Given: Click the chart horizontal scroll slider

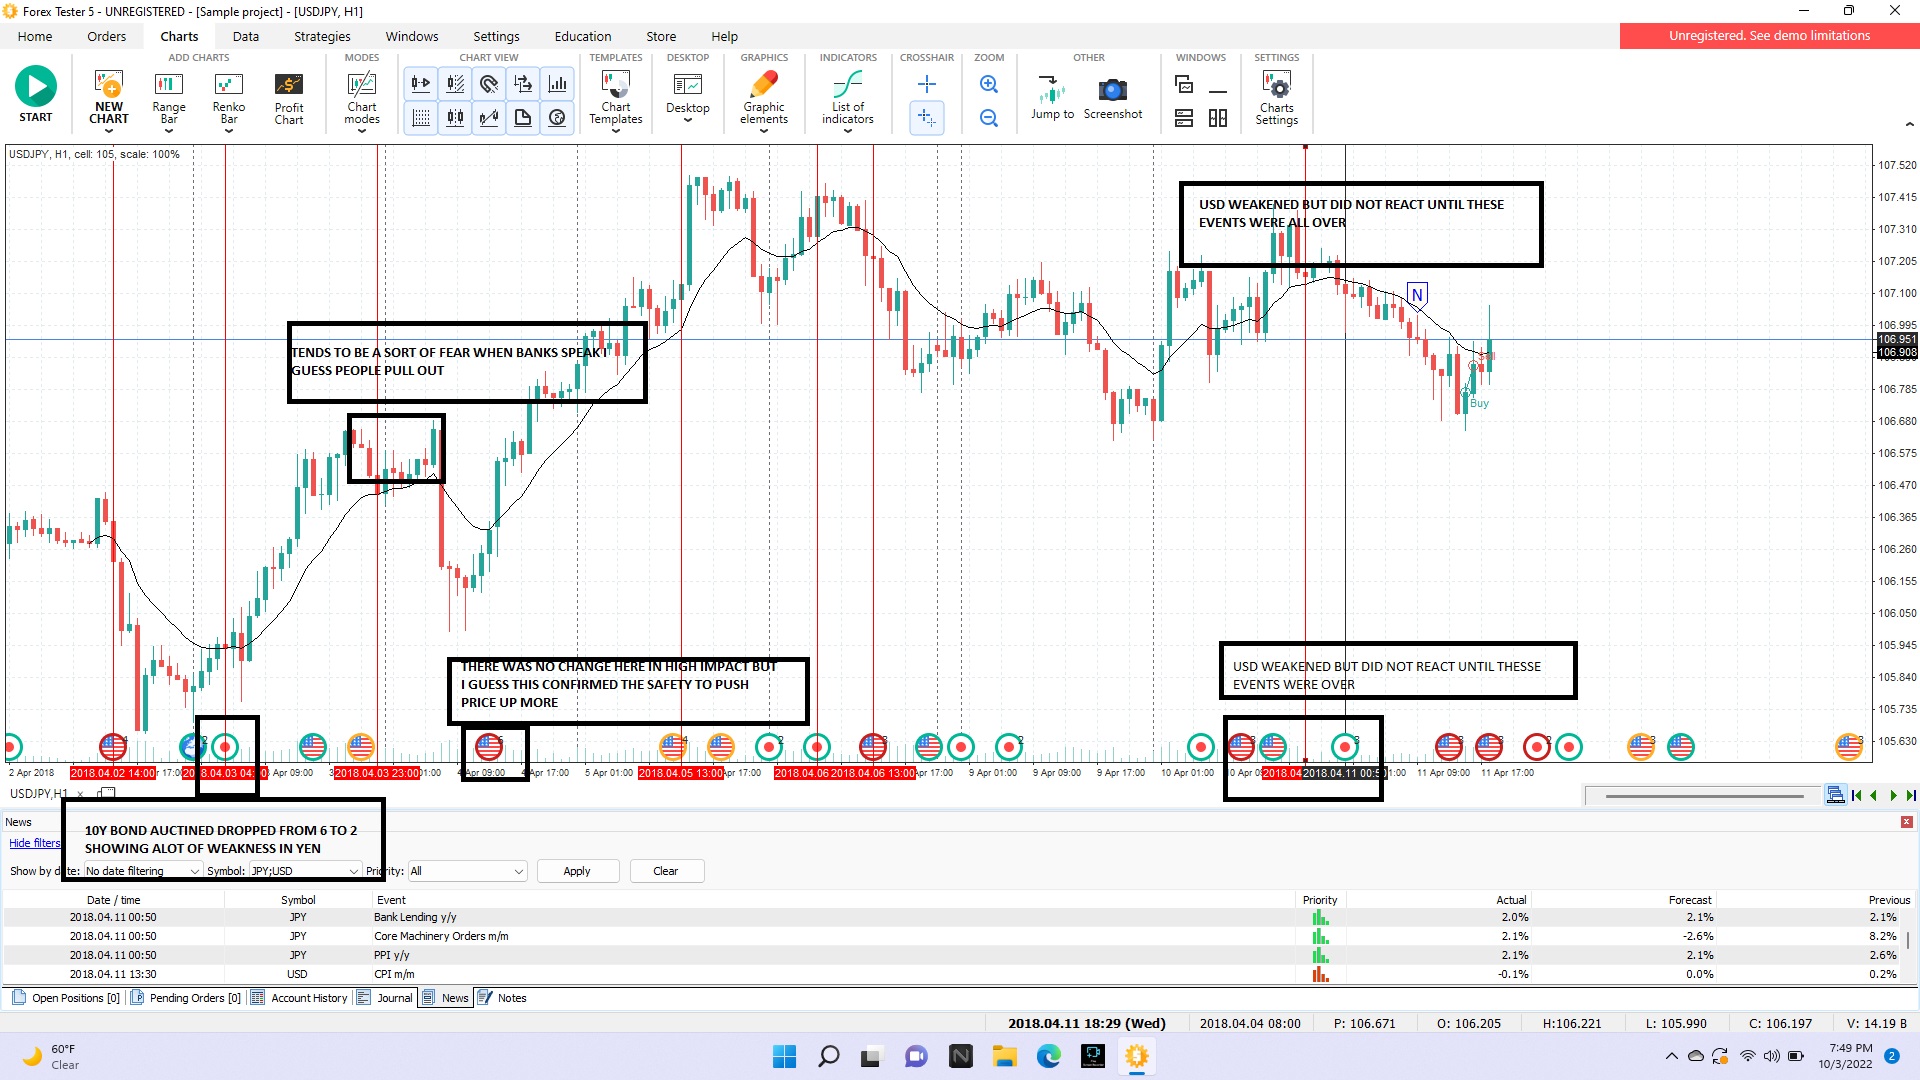Looking at the screenshot, I should (1703, 796).
